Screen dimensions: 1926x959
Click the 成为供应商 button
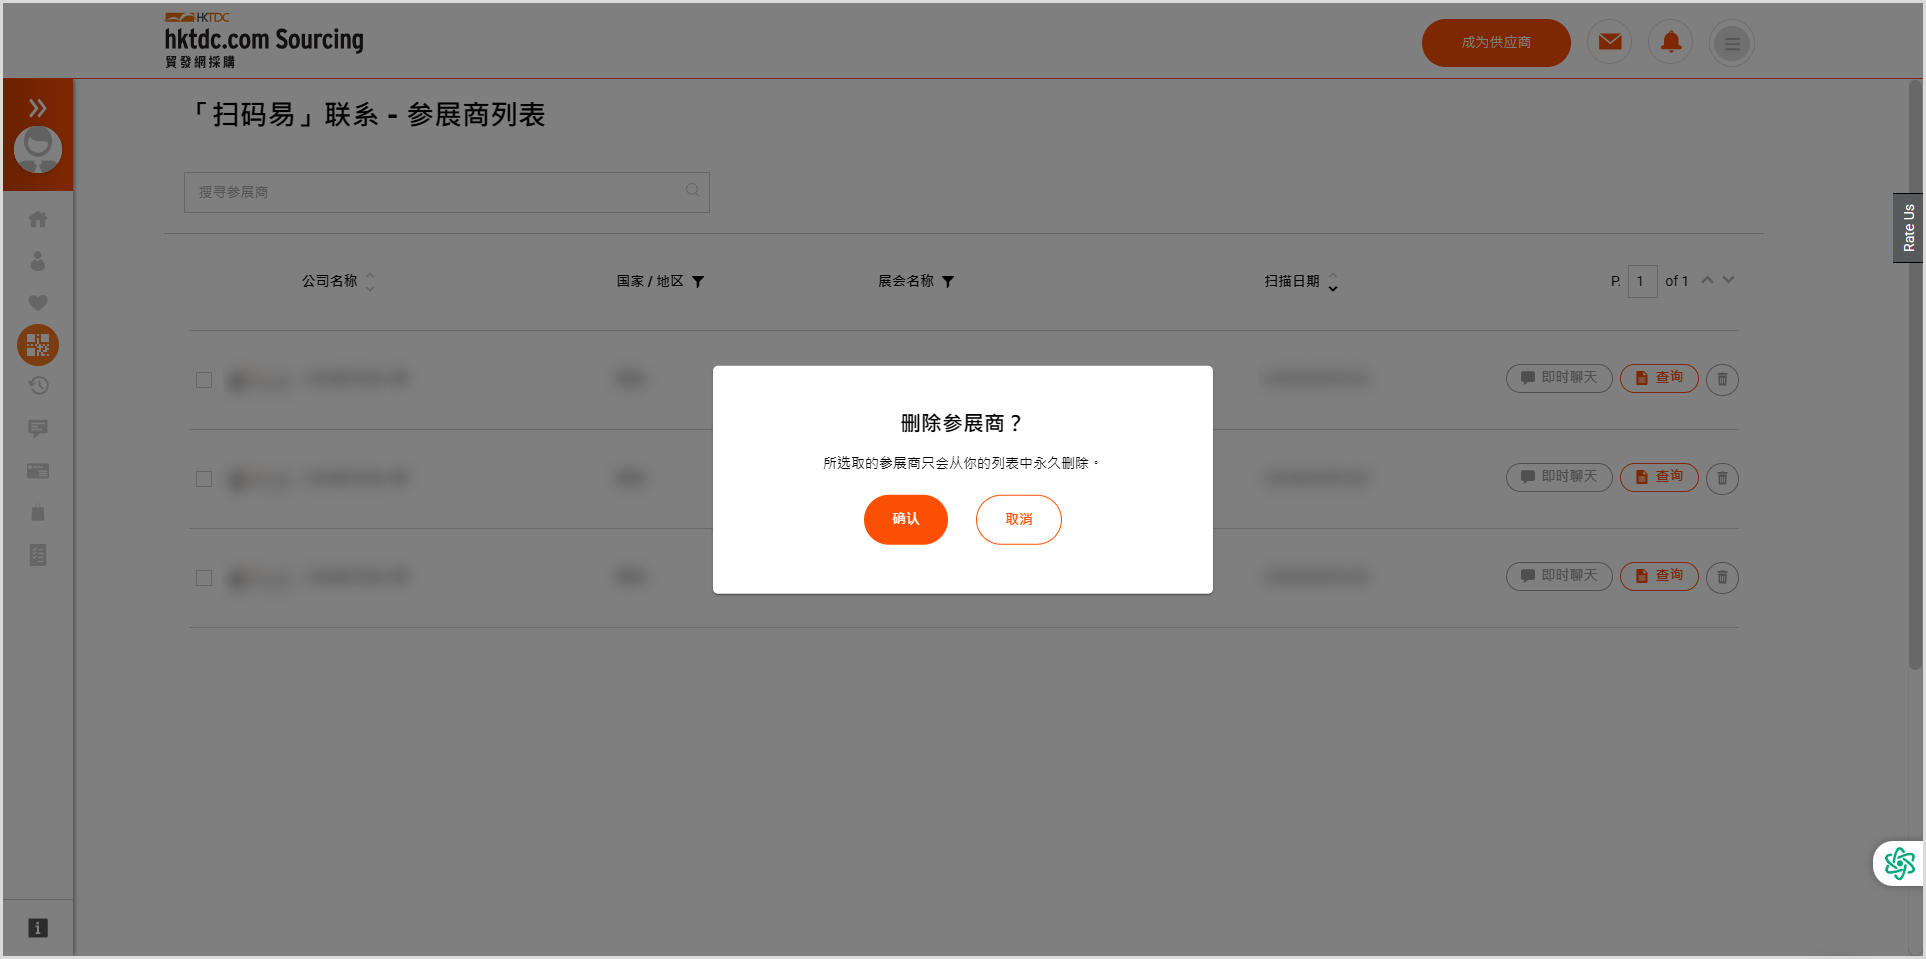tap(1496, 43)
